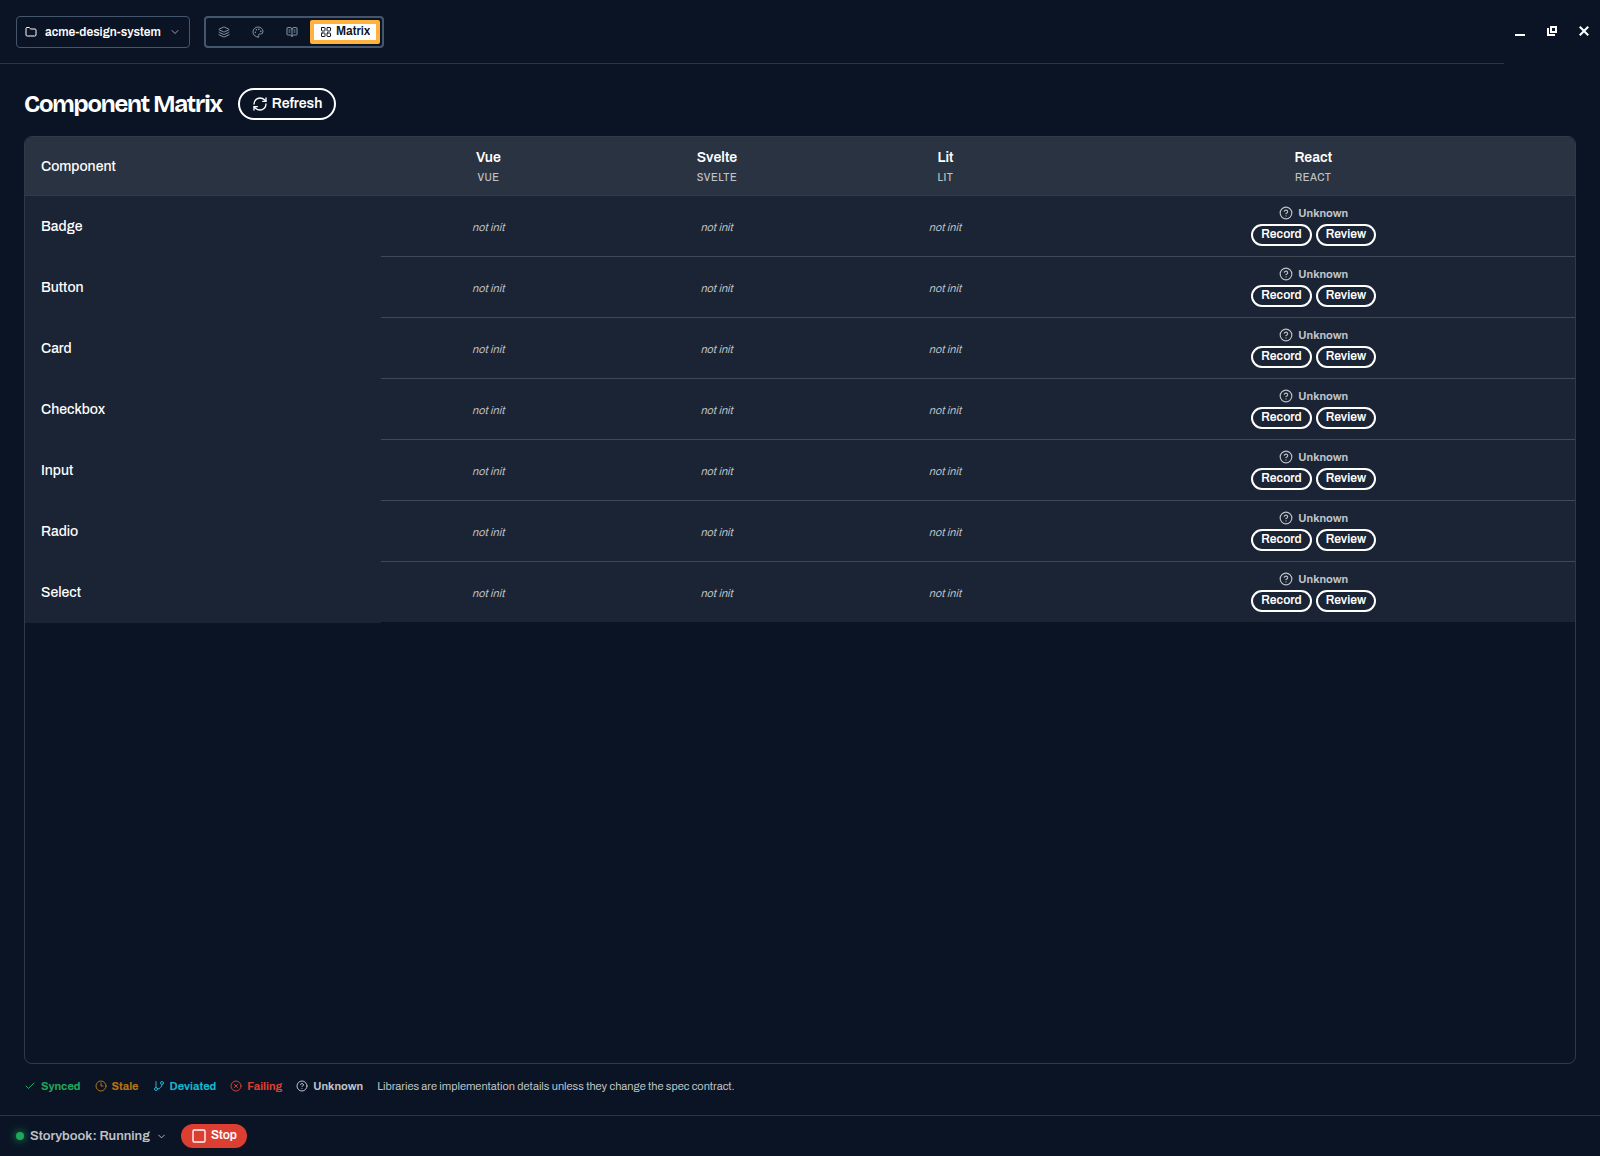Click Review for the Button component

click(1346, 296)
